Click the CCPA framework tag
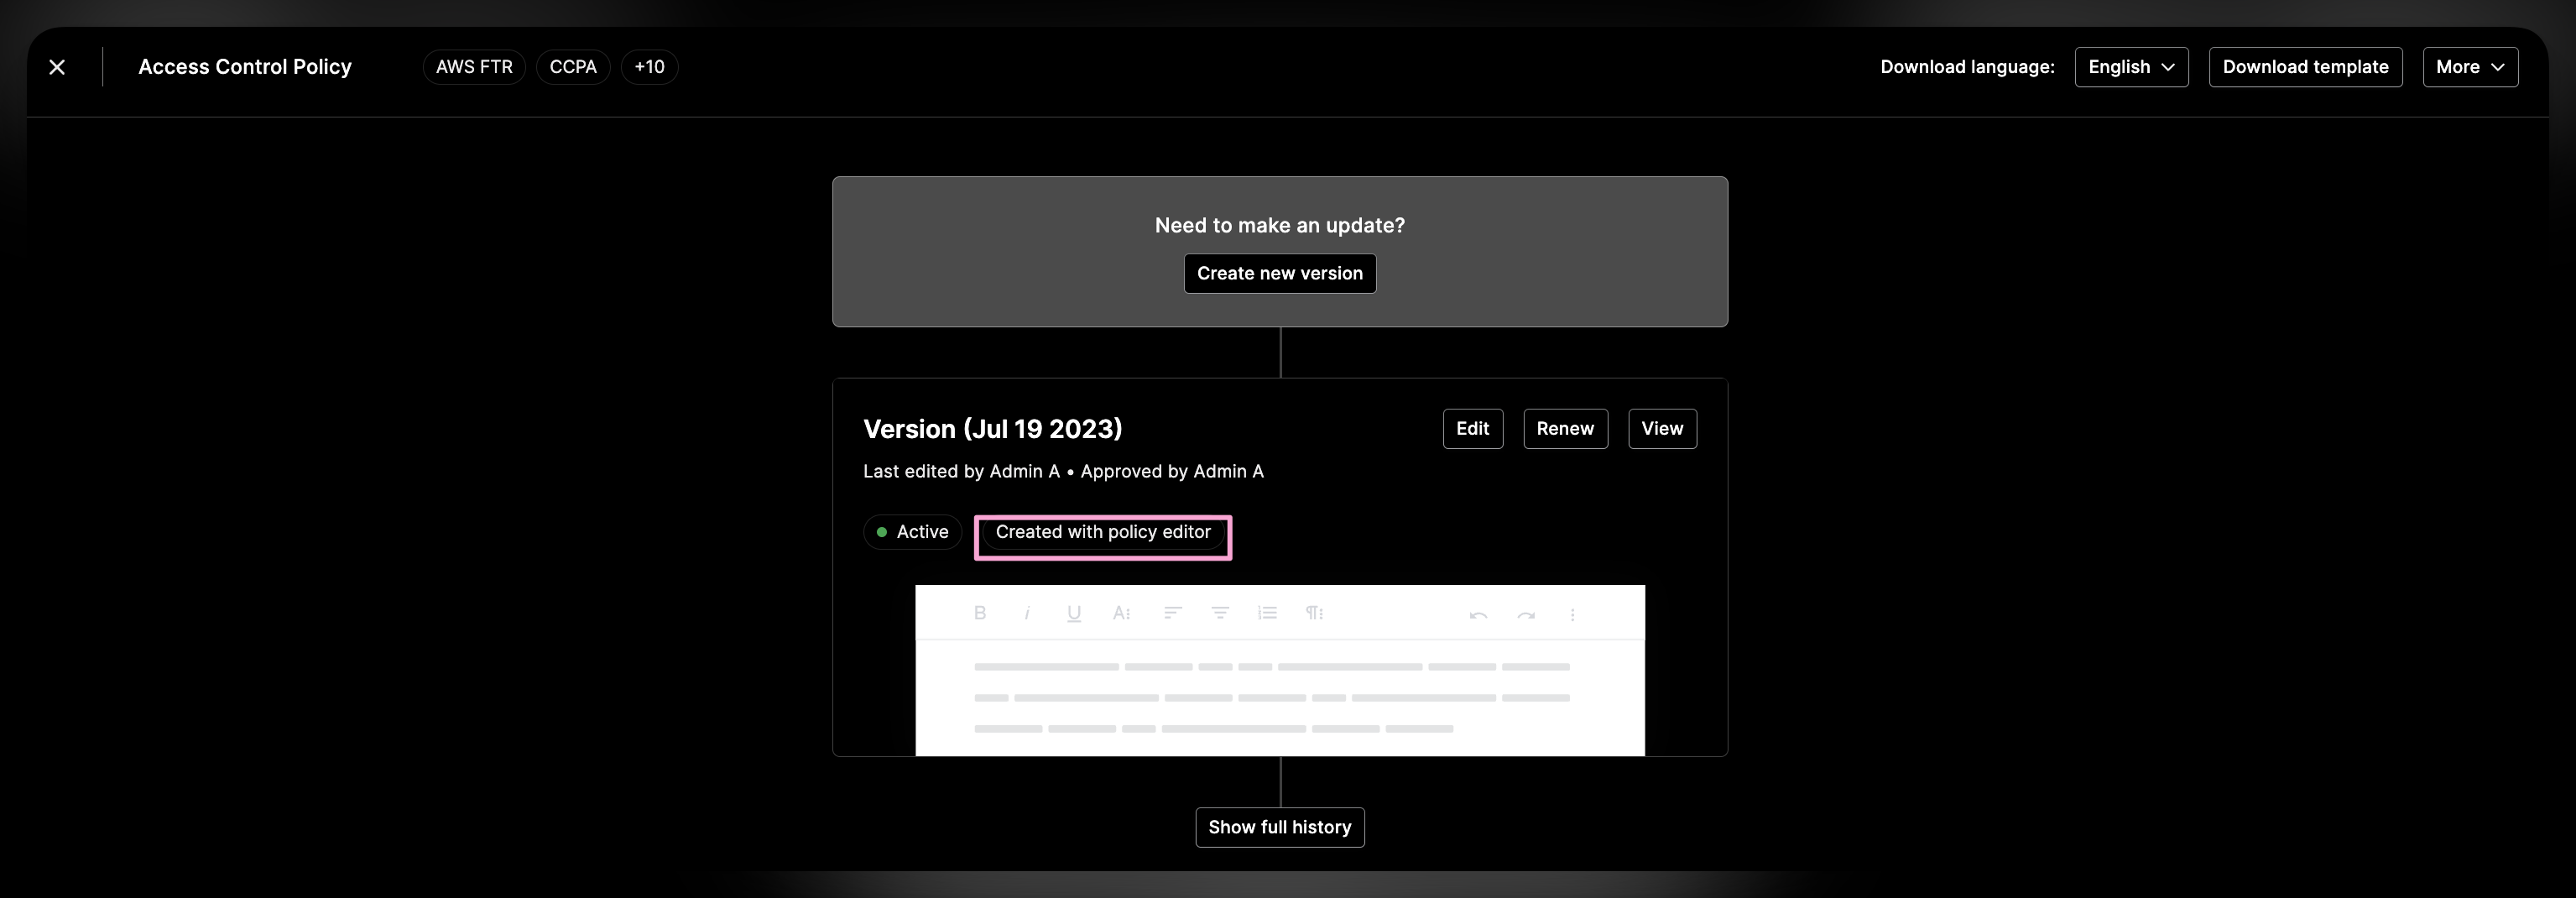Image resolution: width=2576 pixels, height=898 pixels. coord(573,67)
